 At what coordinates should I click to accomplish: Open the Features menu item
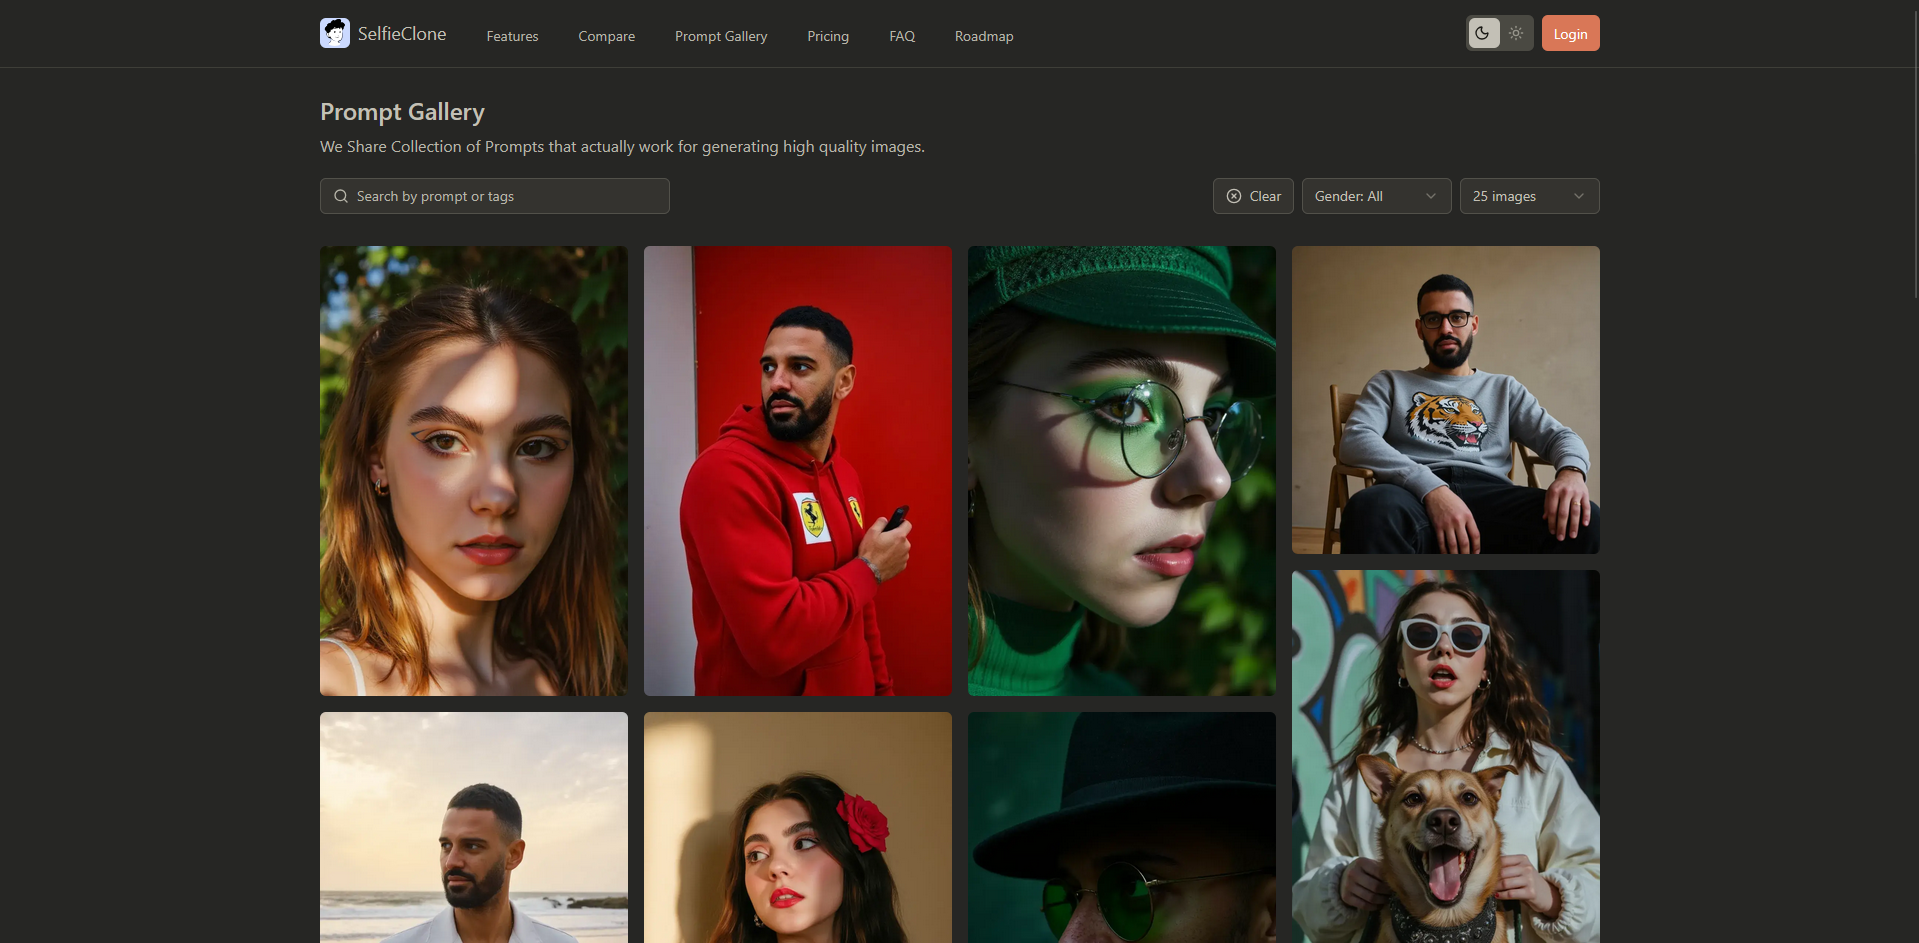point(512,36)
